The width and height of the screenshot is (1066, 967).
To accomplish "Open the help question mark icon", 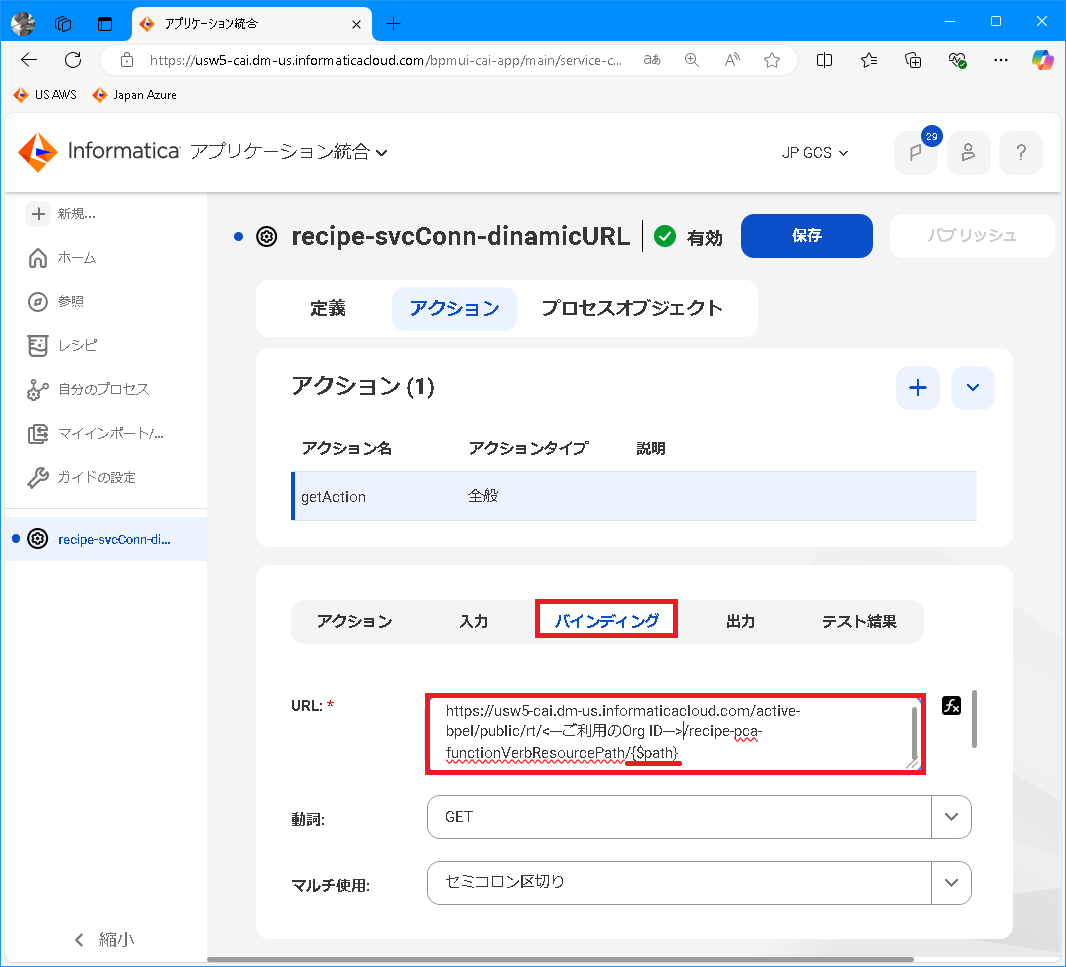I will (1020, 152).
